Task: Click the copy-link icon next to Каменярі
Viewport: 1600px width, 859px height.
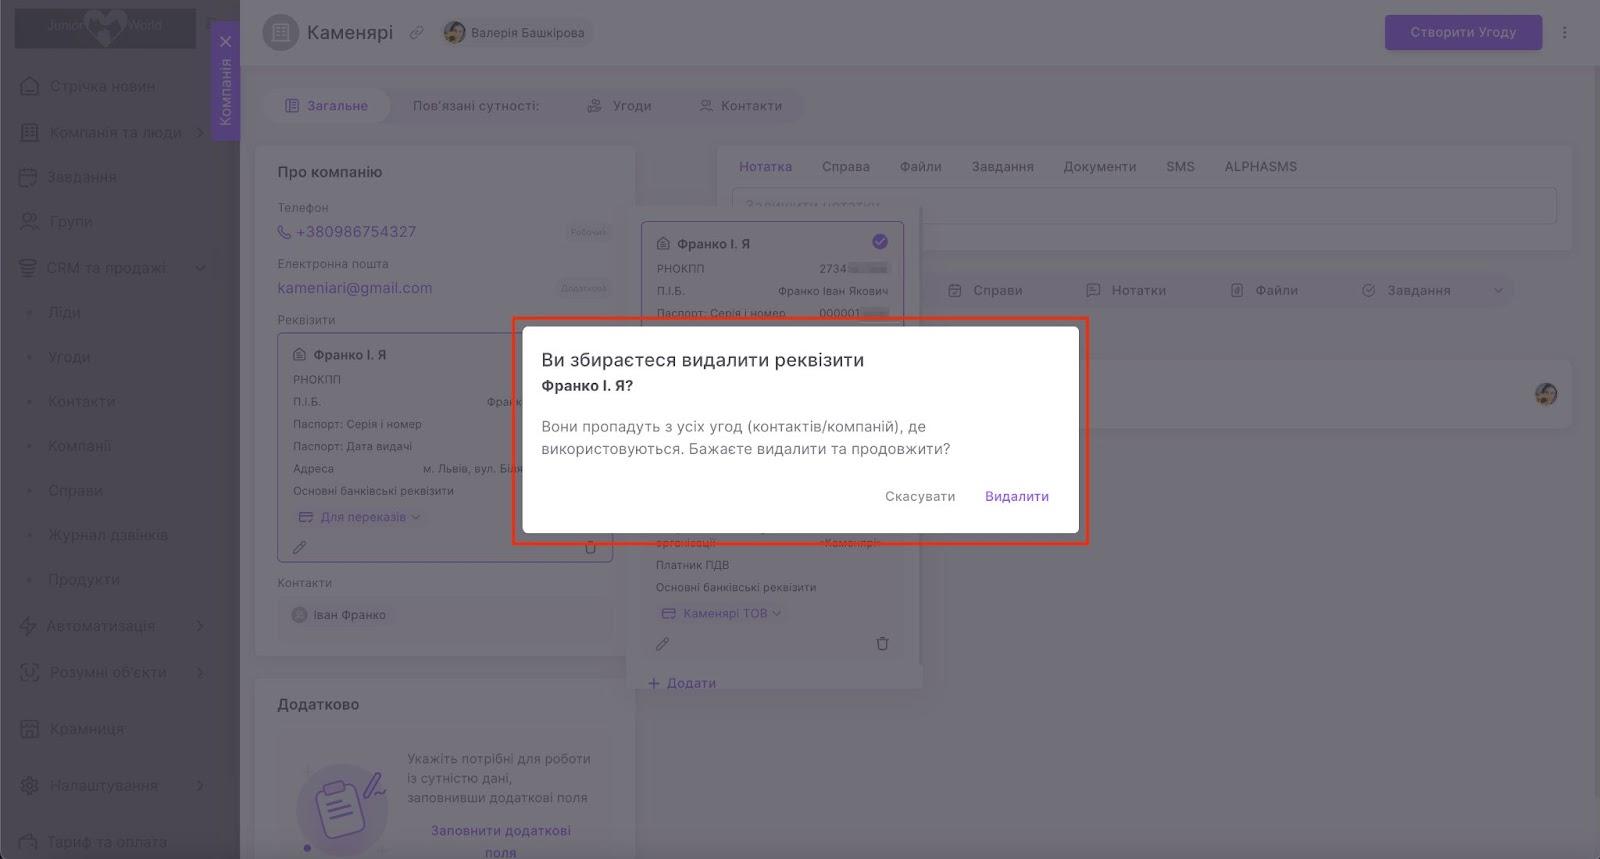Action: [x=417, y=33]
